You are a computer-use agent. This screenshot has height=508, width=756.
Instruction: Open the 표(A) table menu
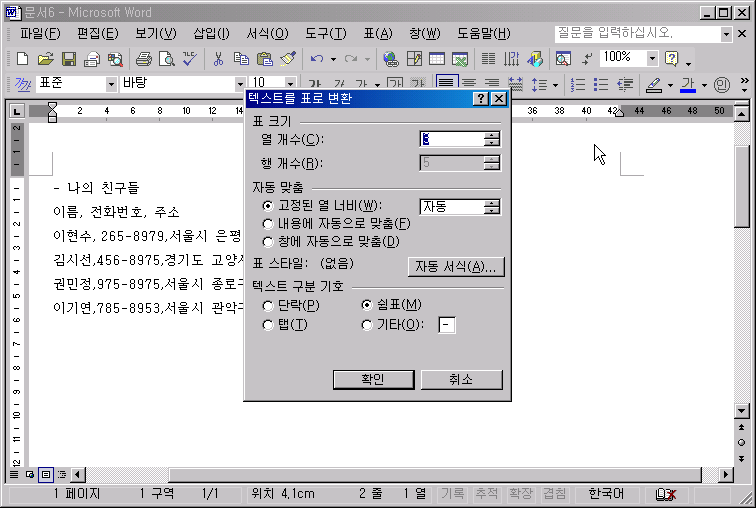pyautogui.click(x=376, y=34)
